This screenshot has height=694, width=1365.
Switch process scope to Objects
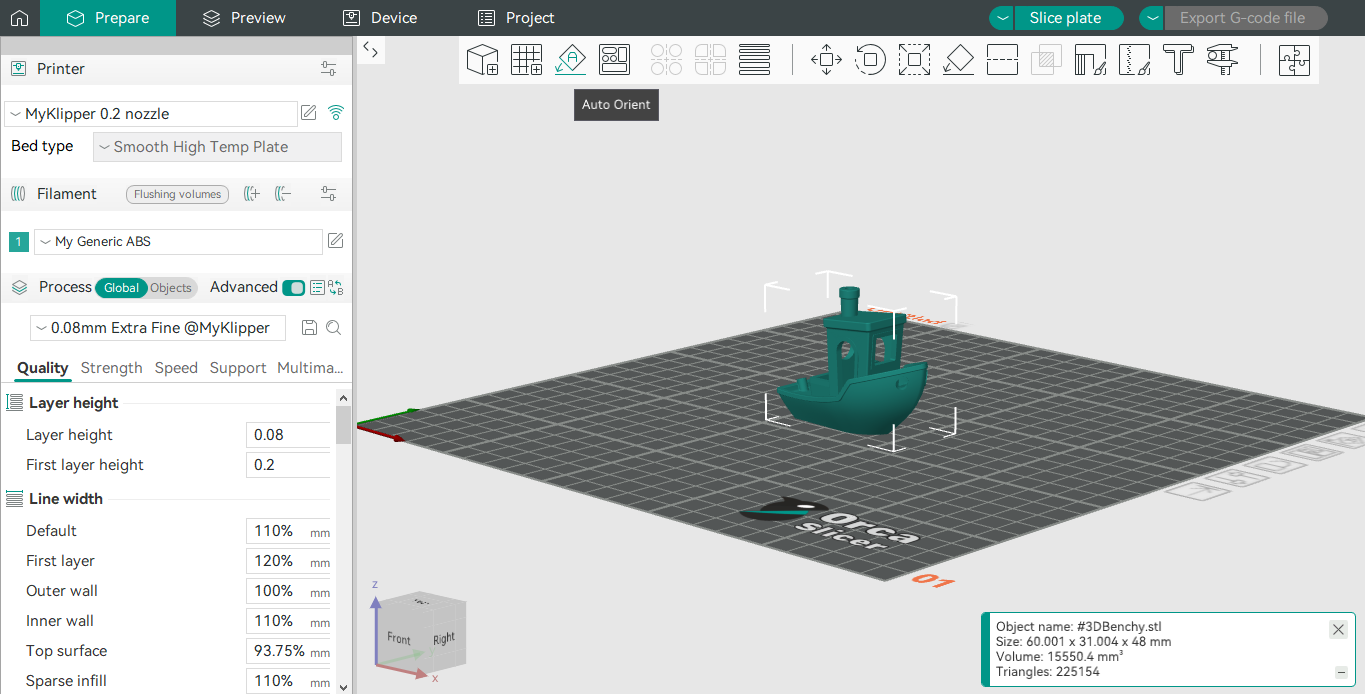tap(171, 288)
